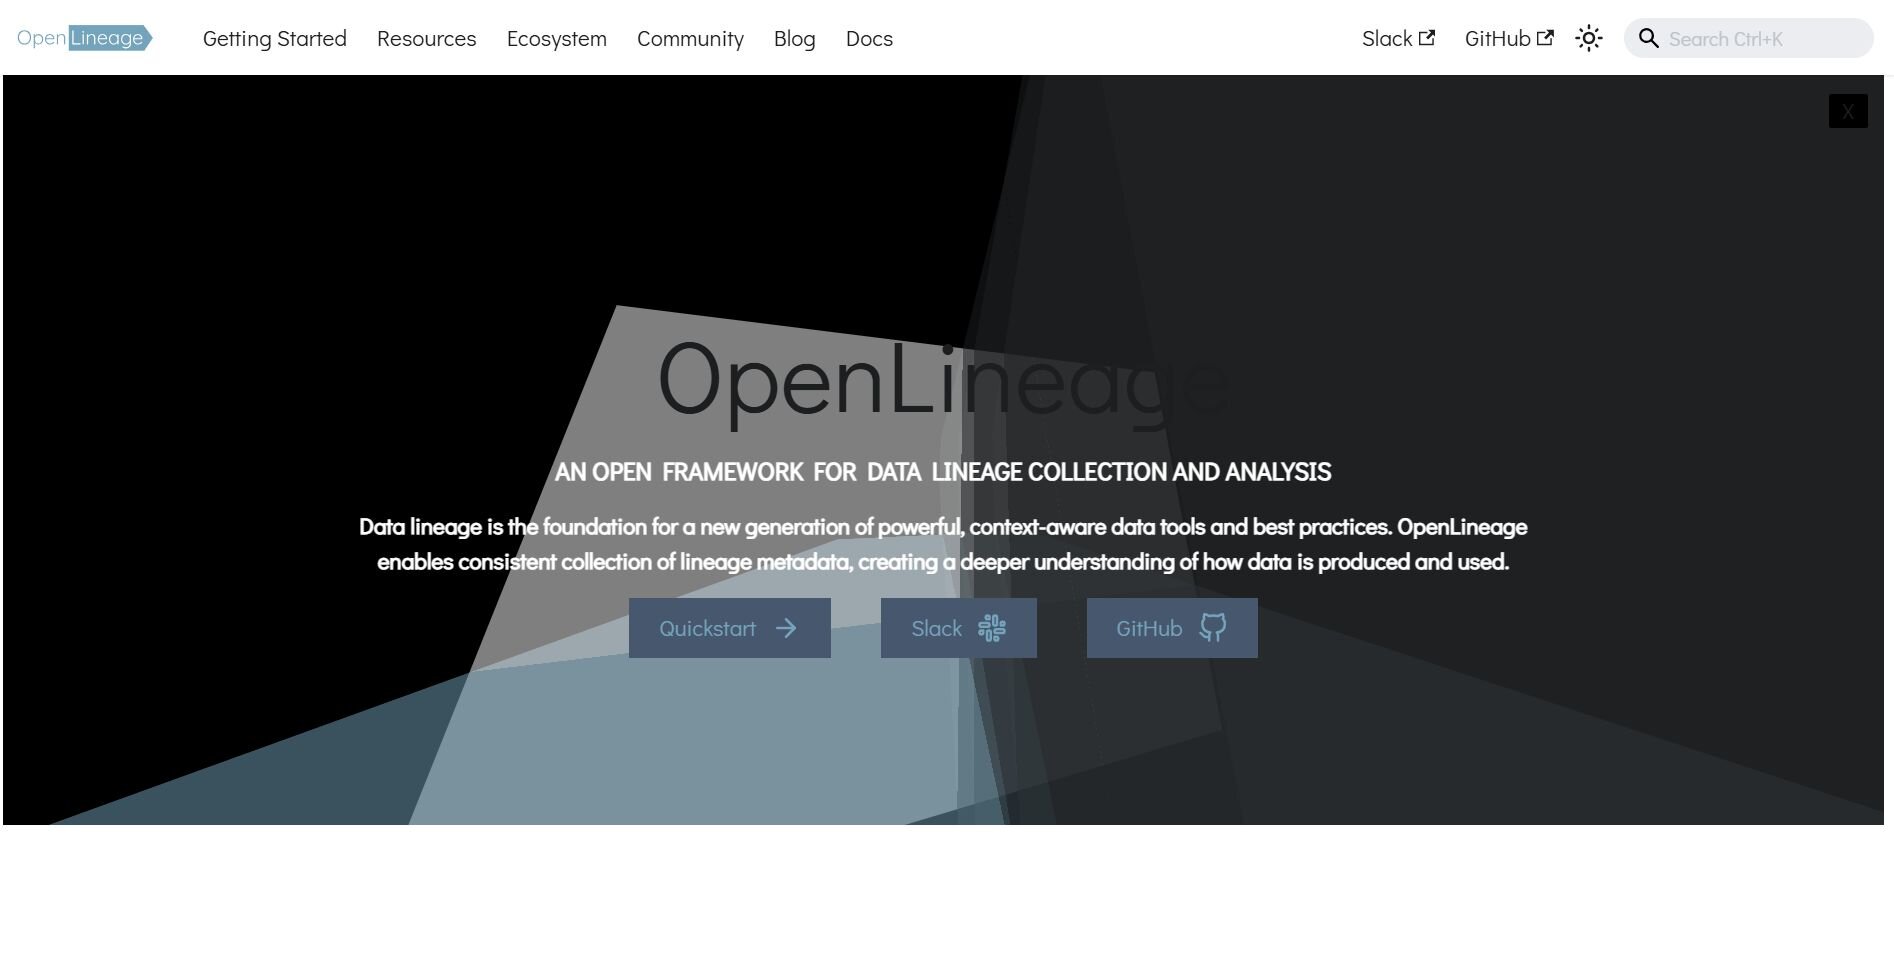The height and width of the screenshot is (965, 1894).
Task: Click the OpenLineage logo in the navbar
Action: (84, 38)
